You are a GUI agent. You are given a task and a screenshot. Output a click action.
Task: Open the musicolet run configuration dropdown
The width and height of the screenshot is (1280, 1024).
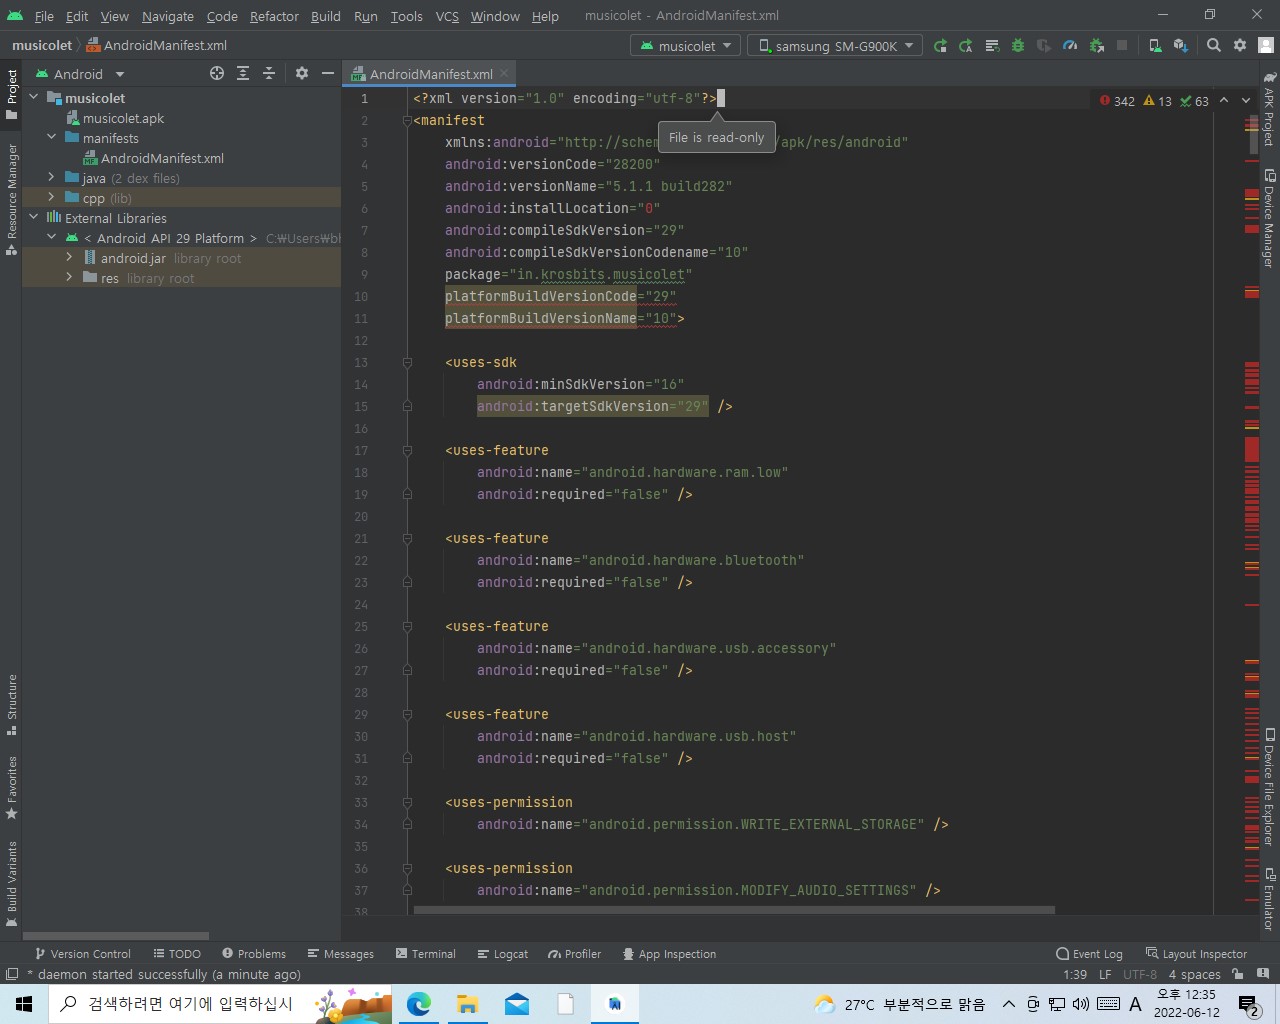(686, 46)
